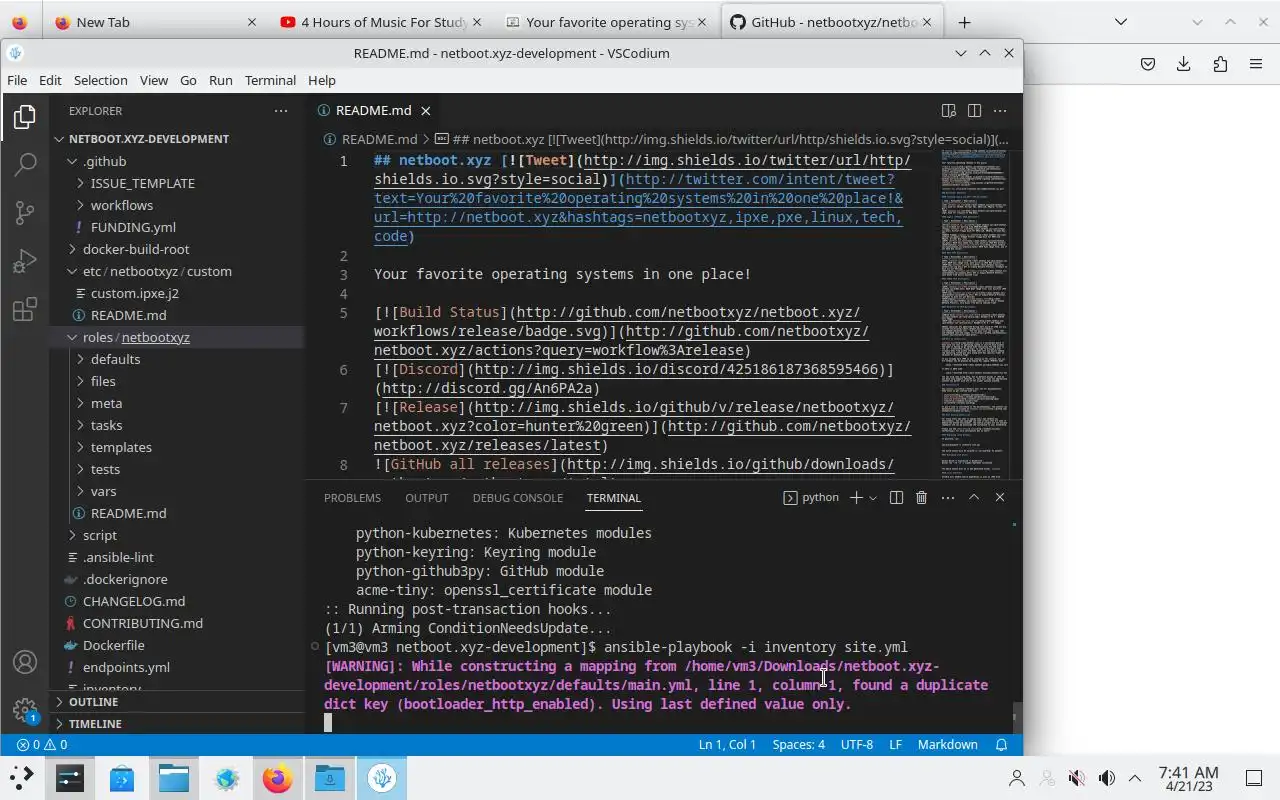Change indentation via Spaces: 4
Viewport: 1280px width, 800px height.
[x=798, y=745]
